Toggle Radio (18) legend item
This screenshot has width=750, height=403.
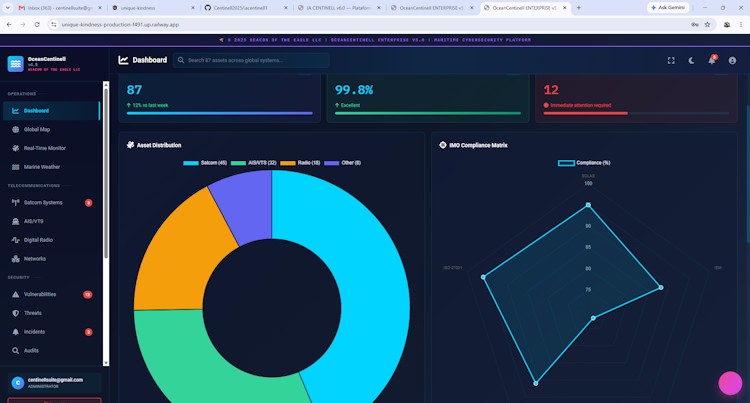click(x=300, y=163)
